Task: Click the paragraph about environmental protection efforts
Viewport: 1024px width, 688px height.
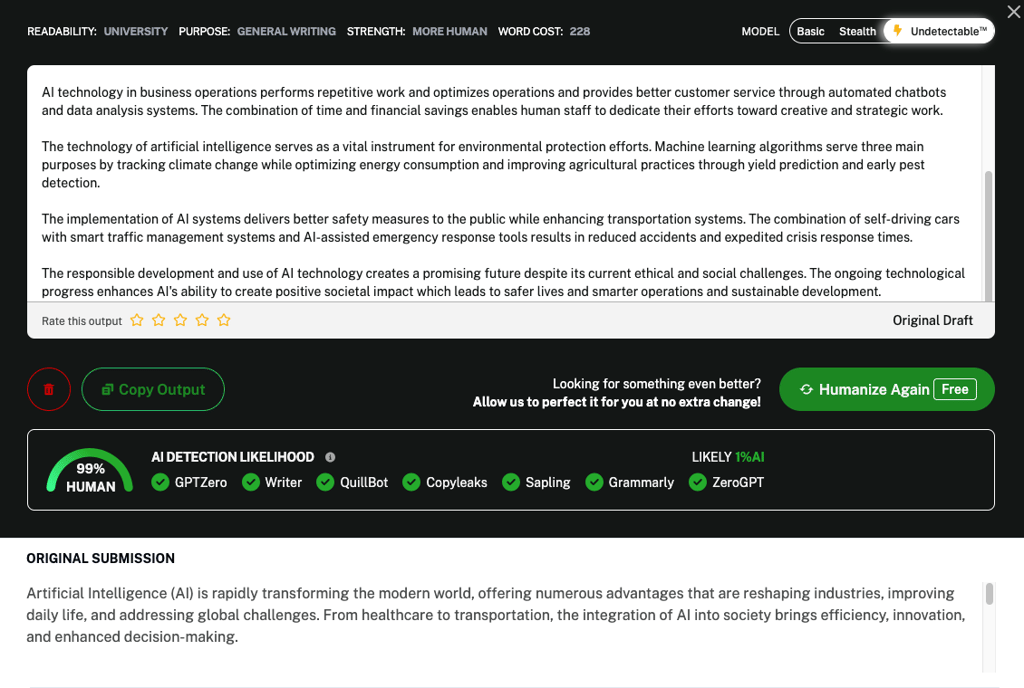Action: [483, 164]
